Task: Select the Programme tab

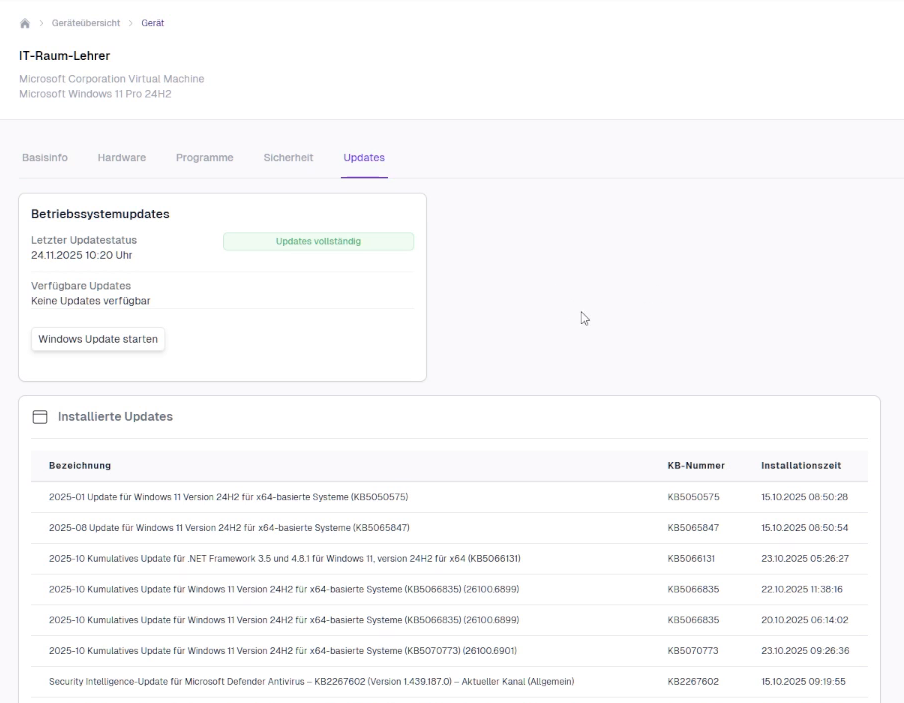Action: [204, 158]
